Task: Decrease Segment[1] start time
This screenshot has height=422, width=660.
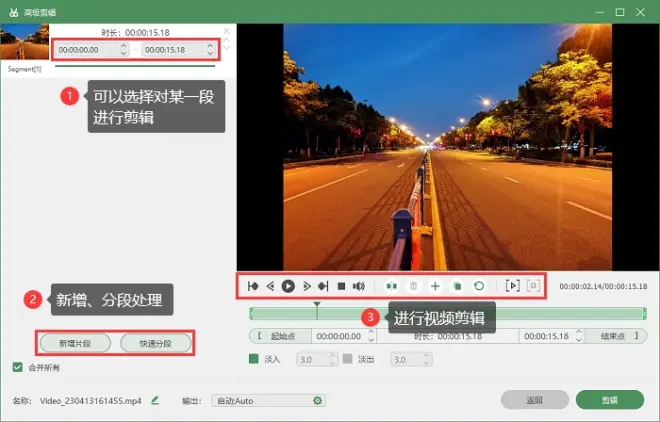Action: tap(123, 53)
